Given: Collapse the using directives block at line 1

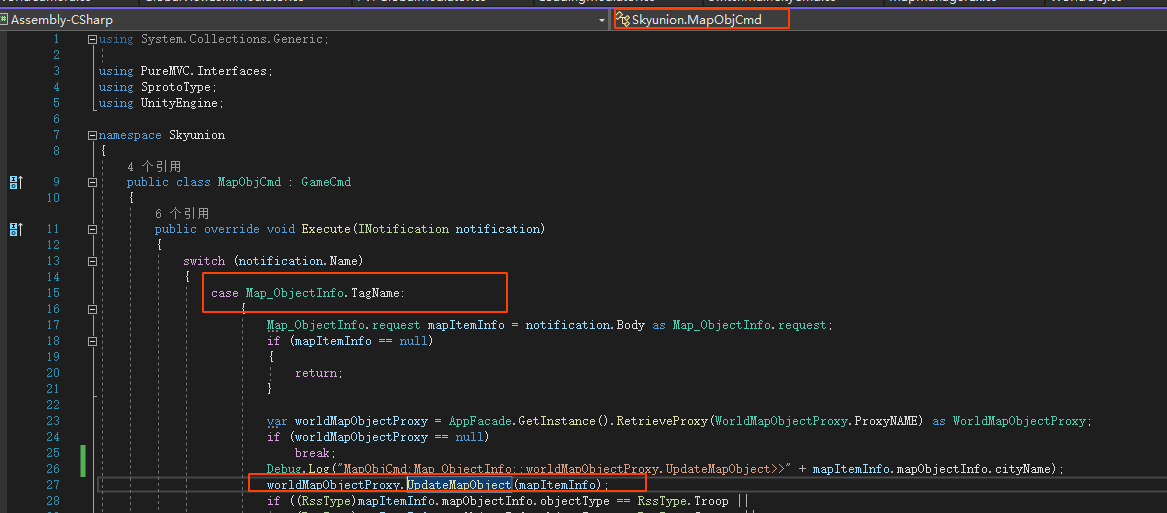Looking at the screenshot, I should coord(93,40).
